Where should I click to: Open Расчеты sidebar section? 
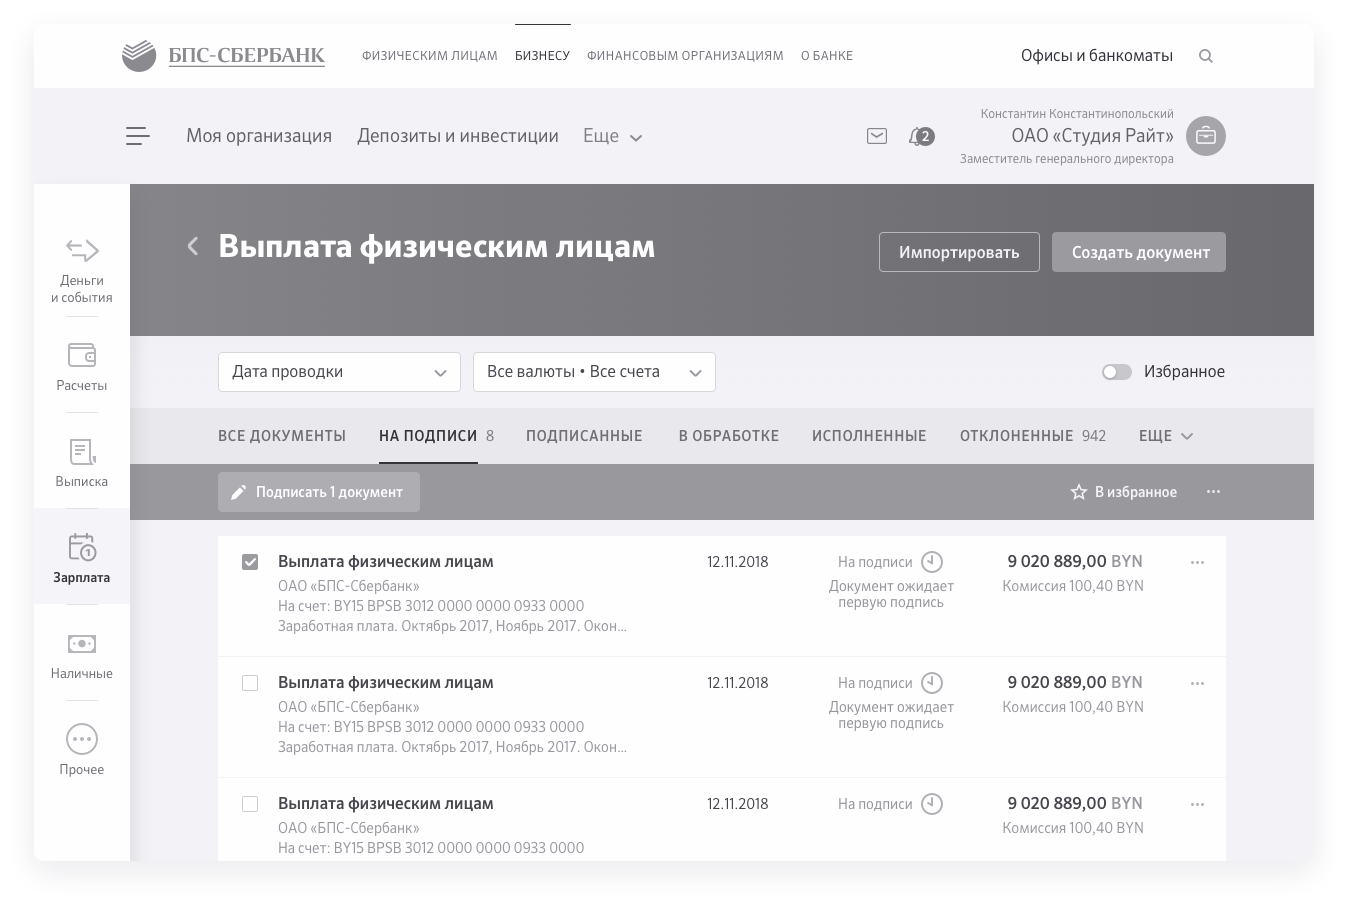click(82, 366)
